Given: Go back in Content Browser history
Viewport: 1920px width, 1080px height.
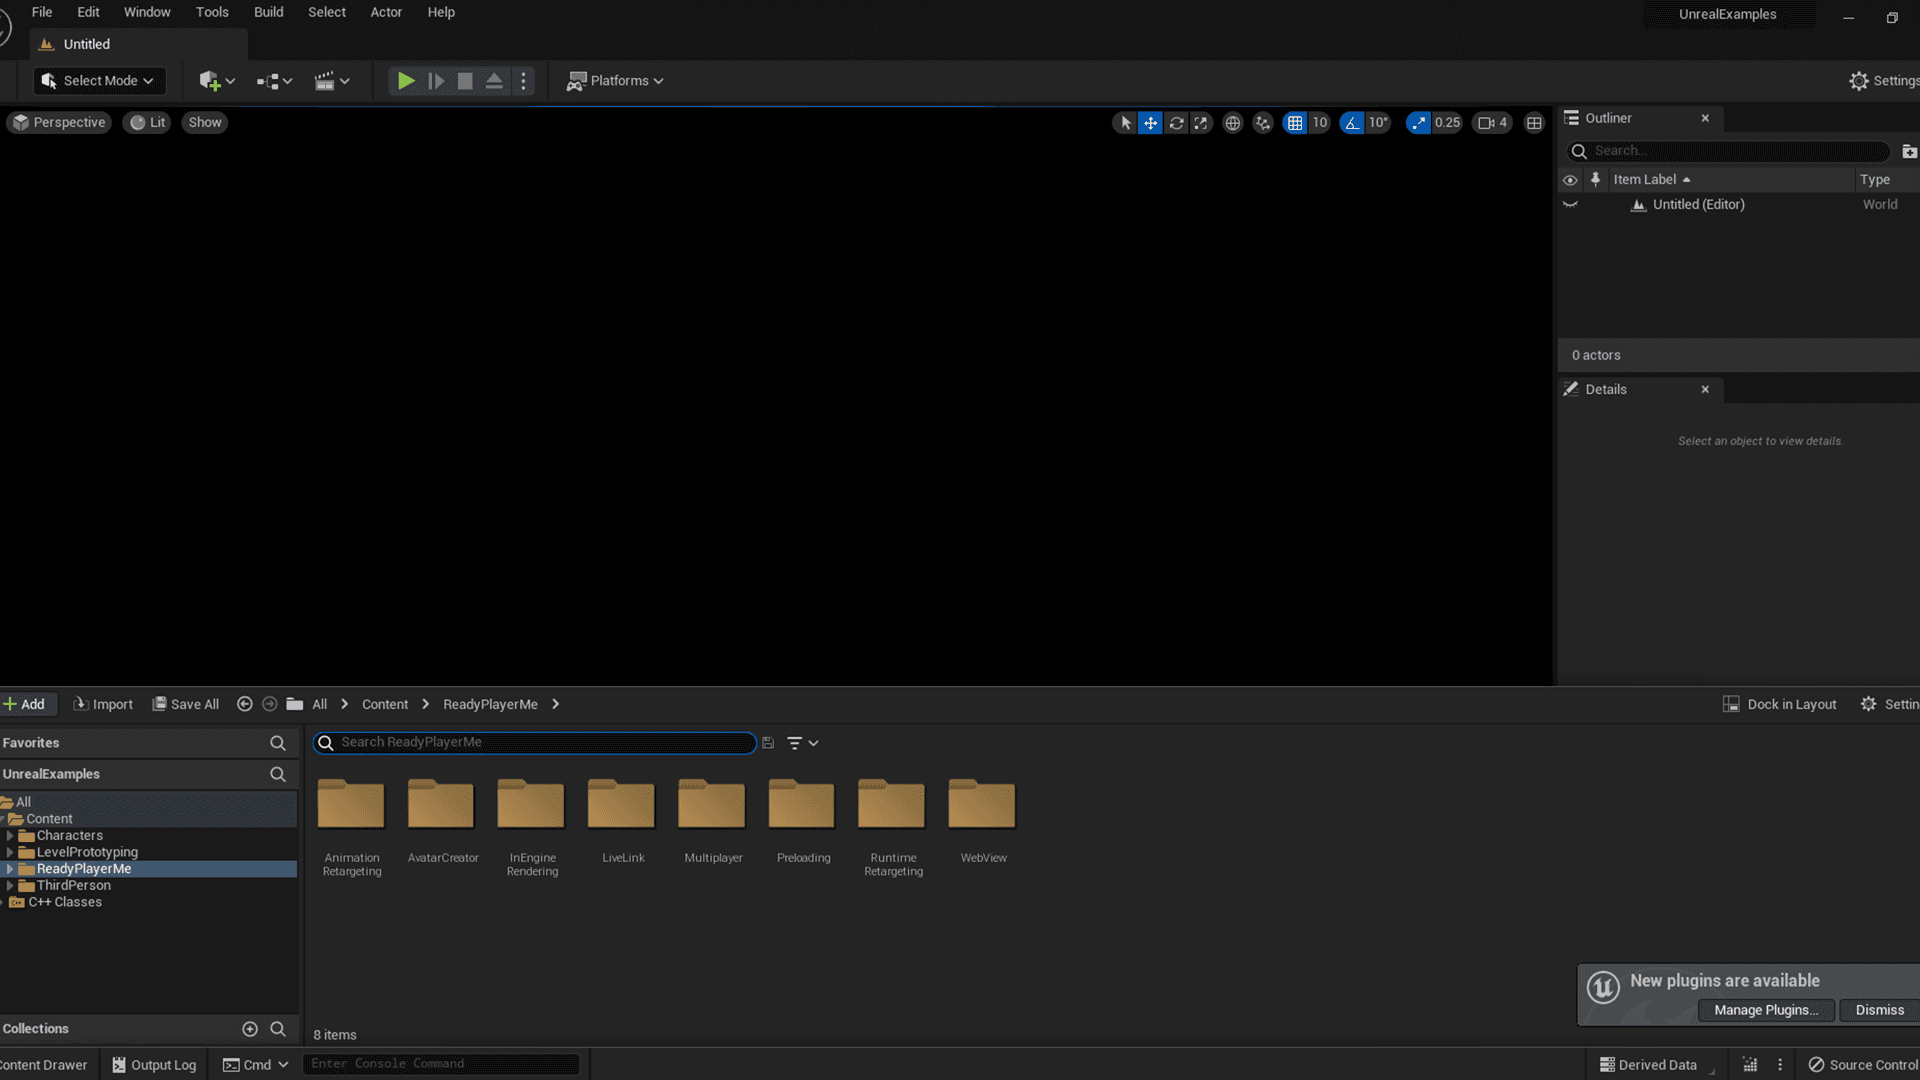Looking at the screenshot, I should [244, 704].
